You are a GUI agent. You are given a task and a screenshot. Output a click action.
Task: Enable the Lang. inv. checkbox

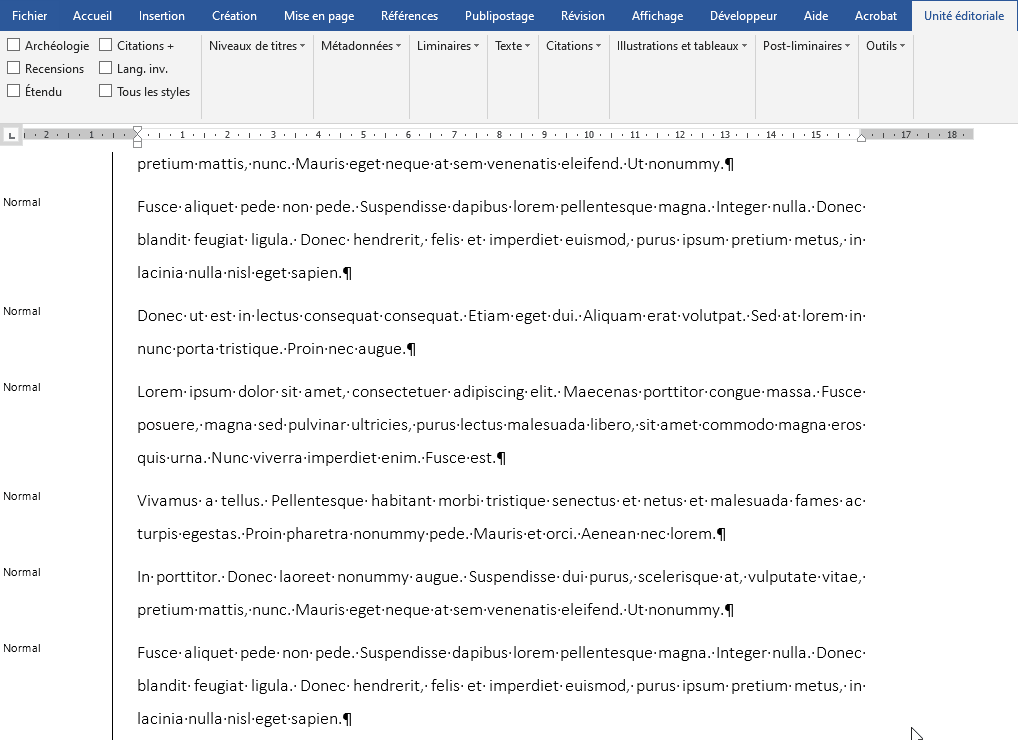pos(106,68)
